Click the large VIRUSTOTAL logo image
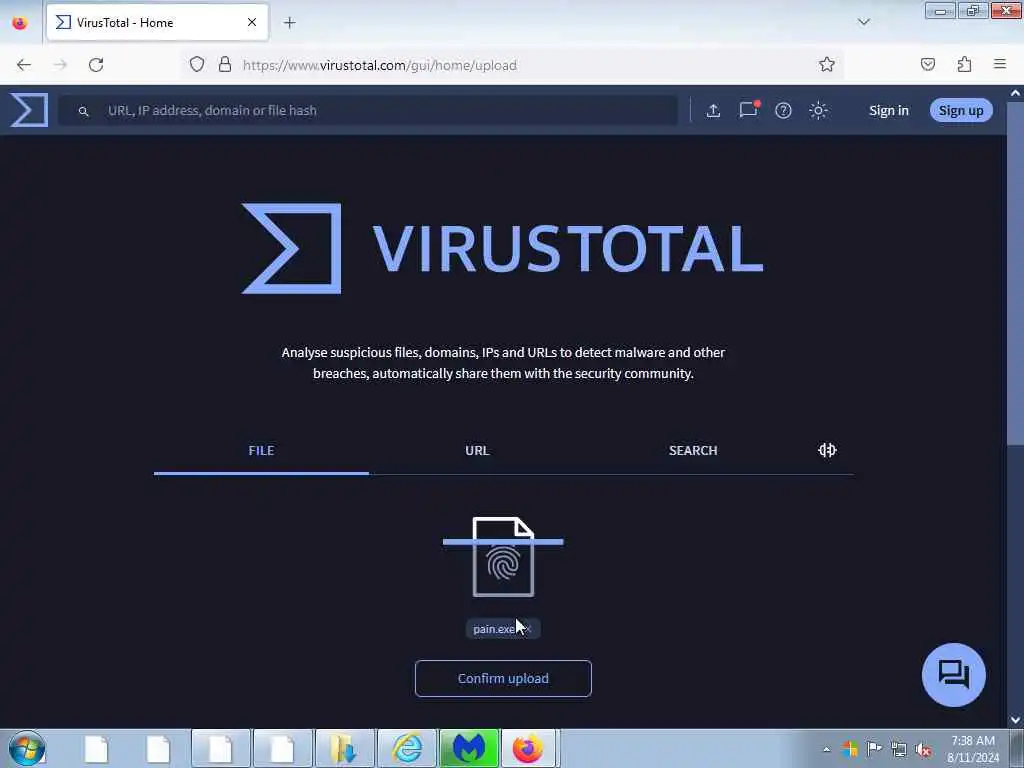This screenshot has height=768, width=1024. tap(502, 249)
